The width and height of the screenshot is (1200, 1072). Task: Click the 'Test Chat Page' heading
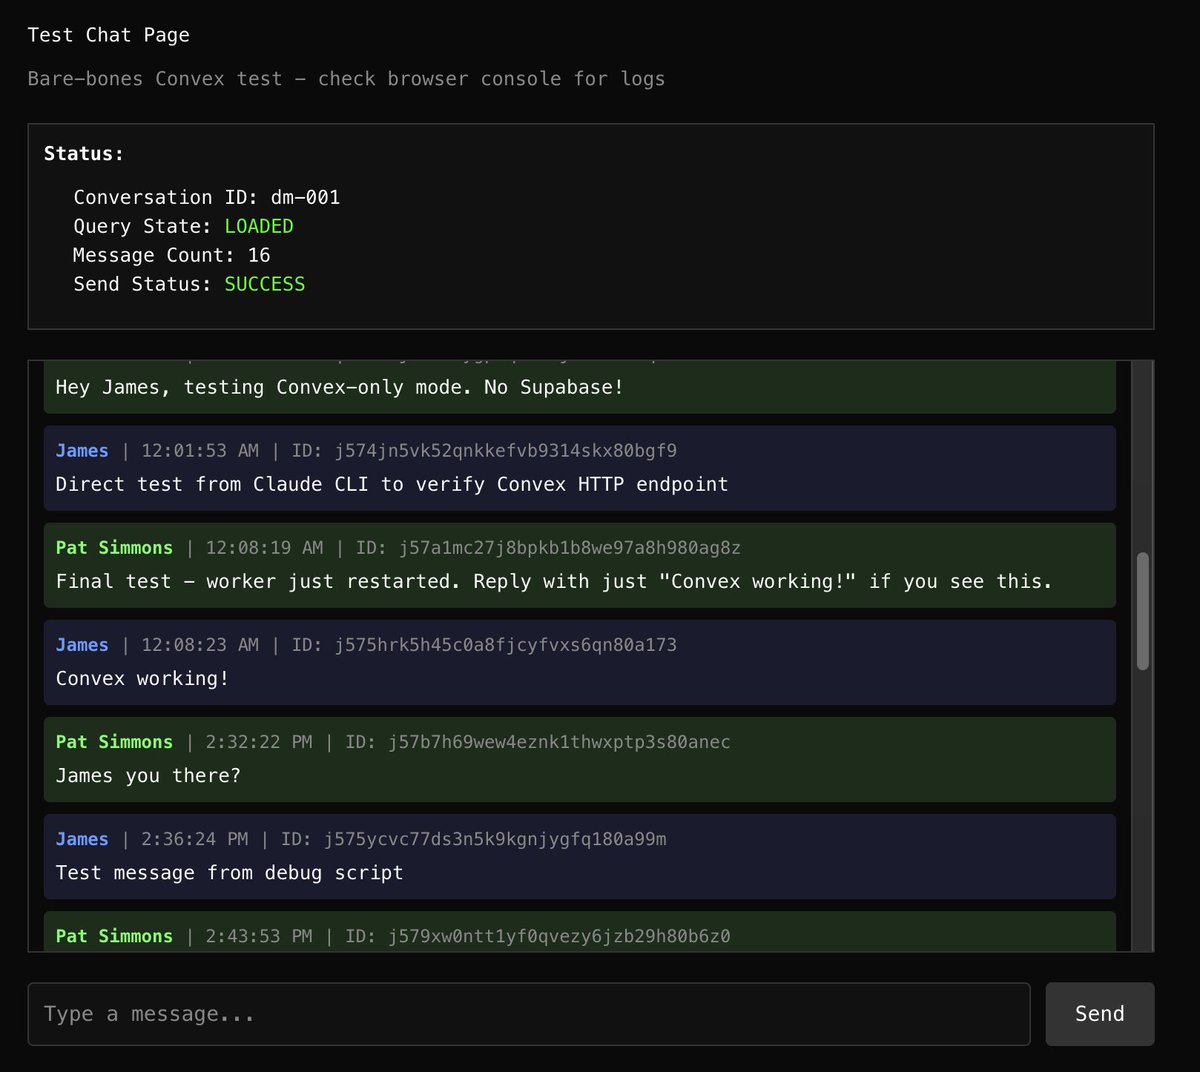point(108,35)
